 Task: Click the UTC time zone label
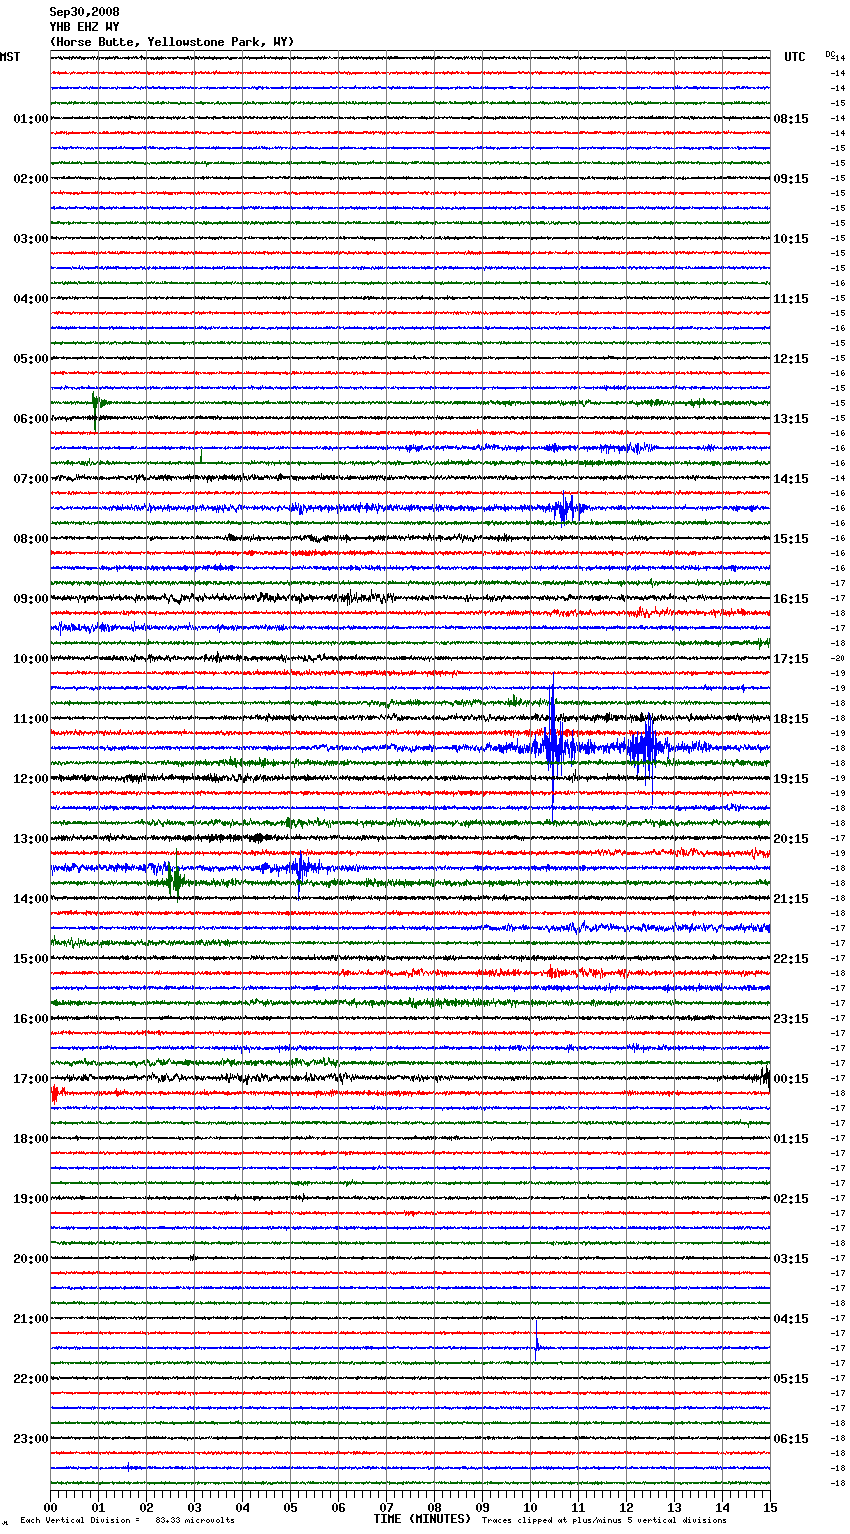click(794, 57)
